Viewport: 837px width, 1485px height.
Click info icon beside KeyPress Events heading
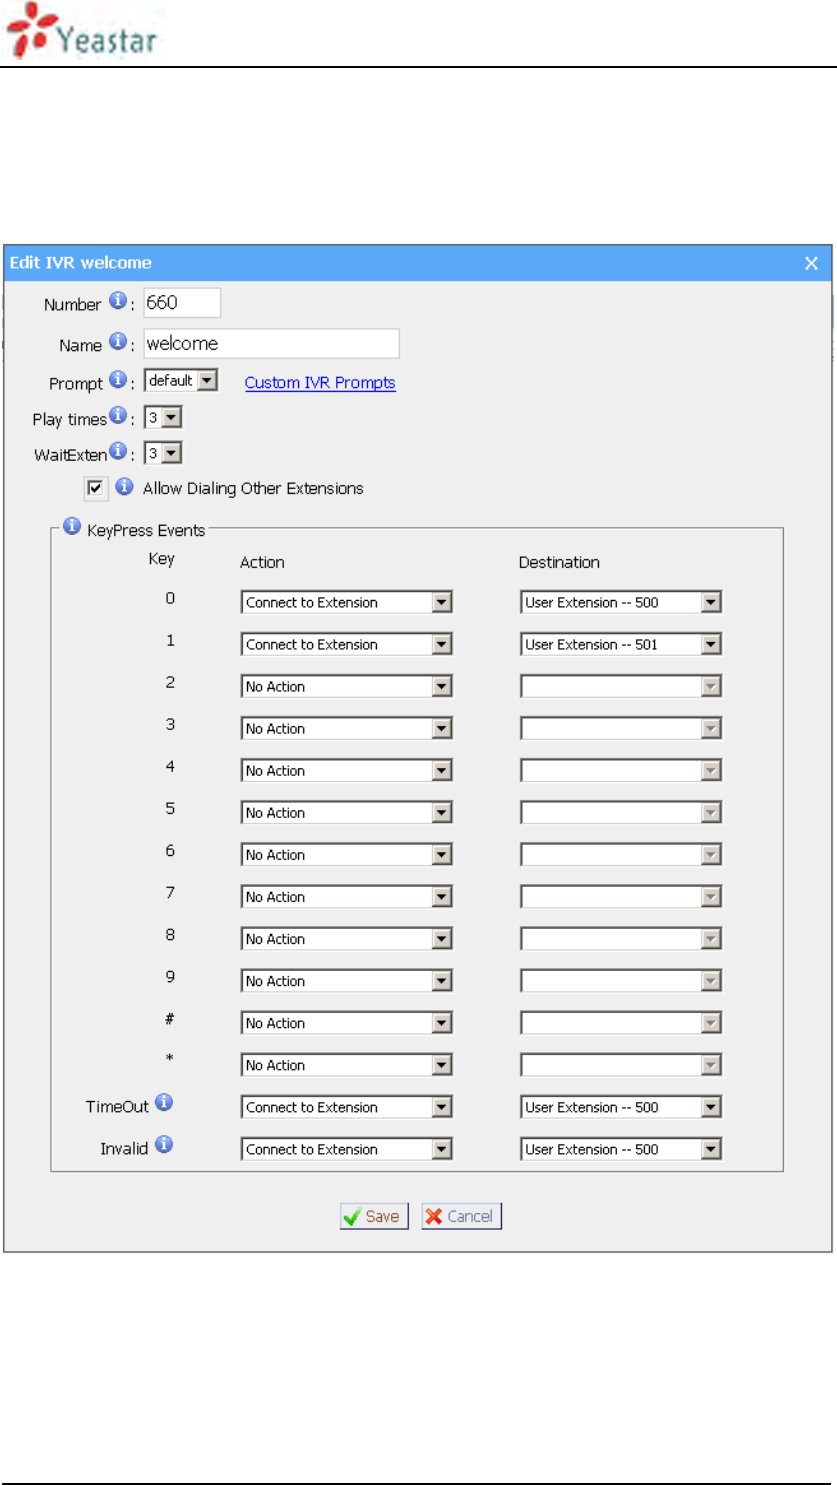pyautogui.click(x=72, y=526)
